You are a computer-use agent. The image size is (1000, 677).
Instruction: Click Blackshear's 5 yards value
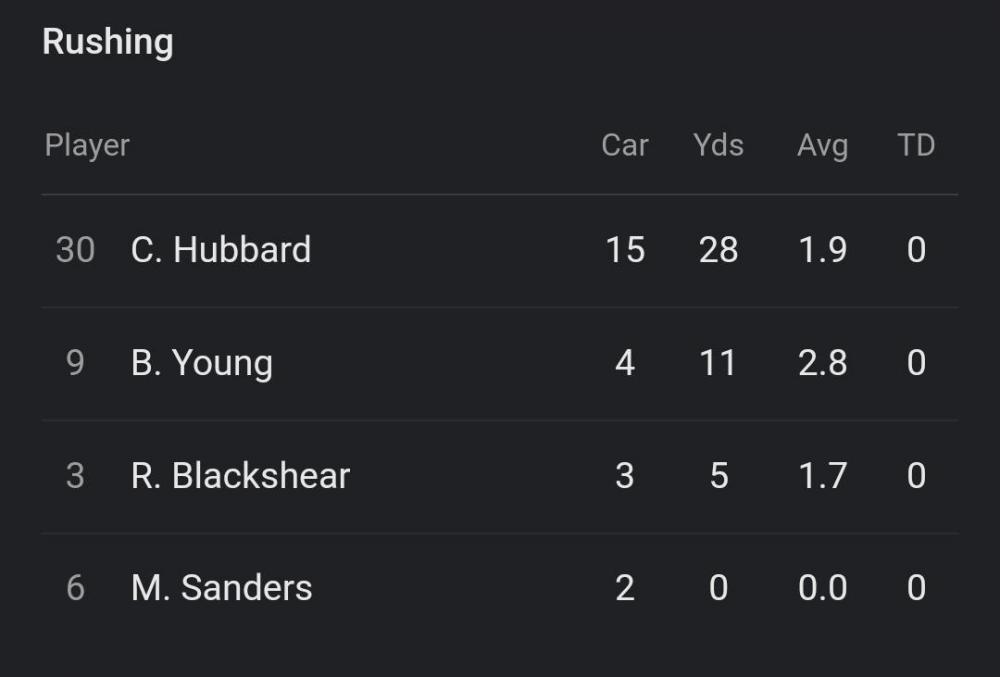(x=718, y=475)
